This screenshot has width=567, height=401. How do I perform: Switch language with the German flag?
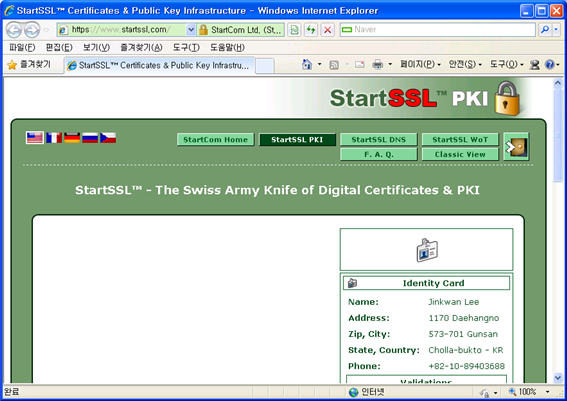(x=72, y=138)
